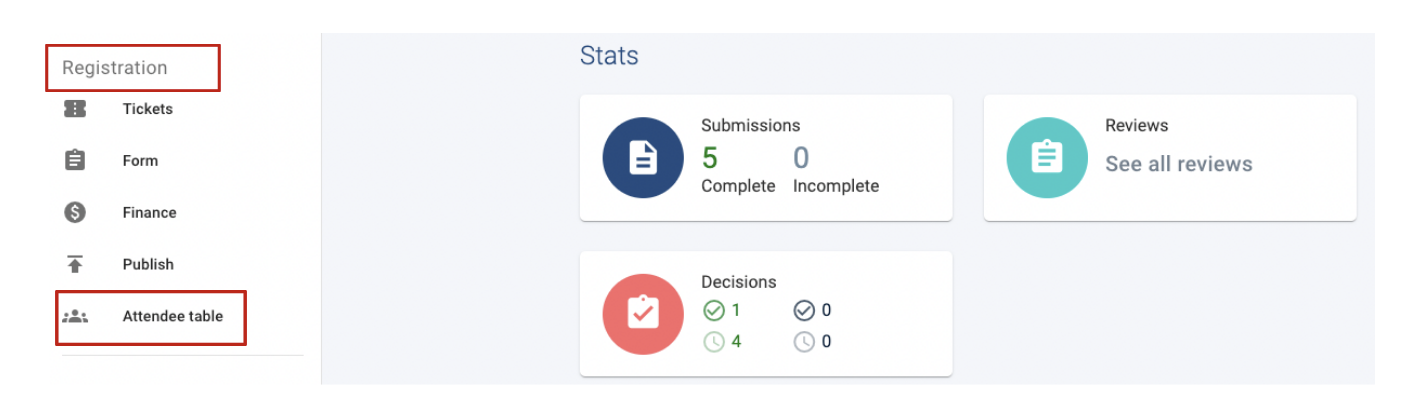Click the Form clipboard icon
Screen dimensions: 1404x414
pyautogui.click(x=75, y=160)
